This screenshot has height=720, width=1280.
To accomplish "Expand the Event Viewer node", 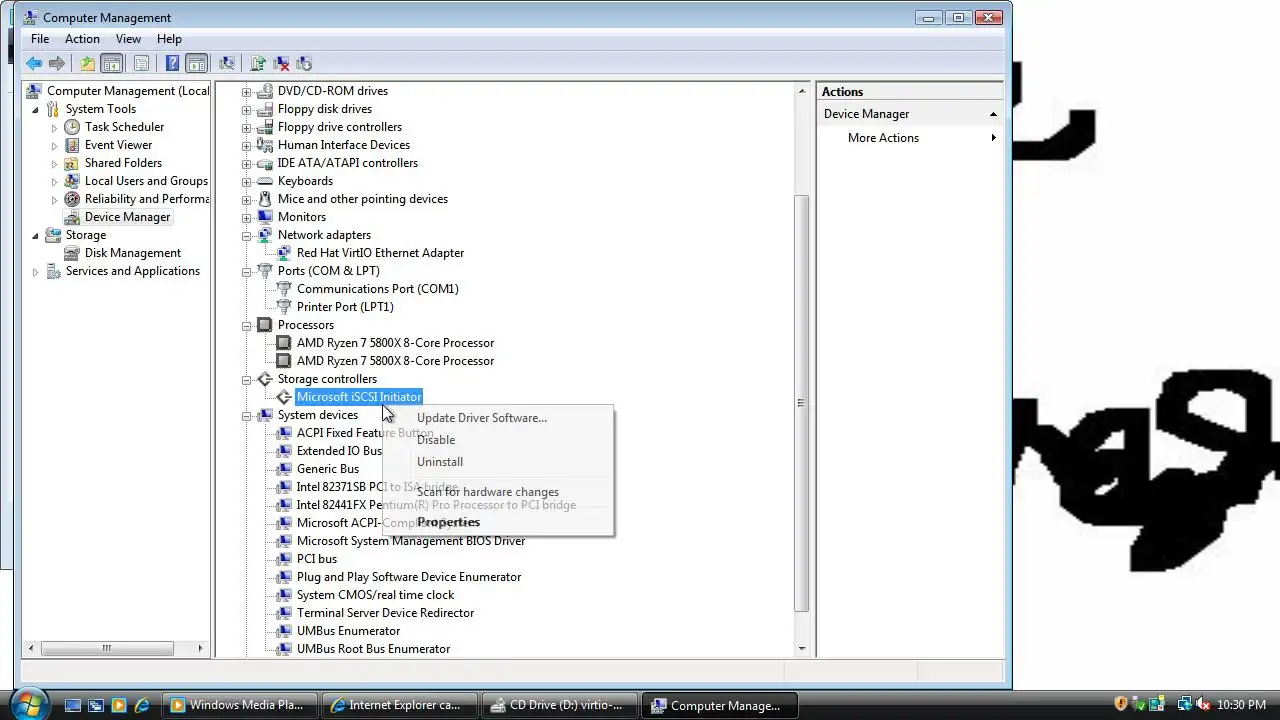I will [x=55, y=145].
